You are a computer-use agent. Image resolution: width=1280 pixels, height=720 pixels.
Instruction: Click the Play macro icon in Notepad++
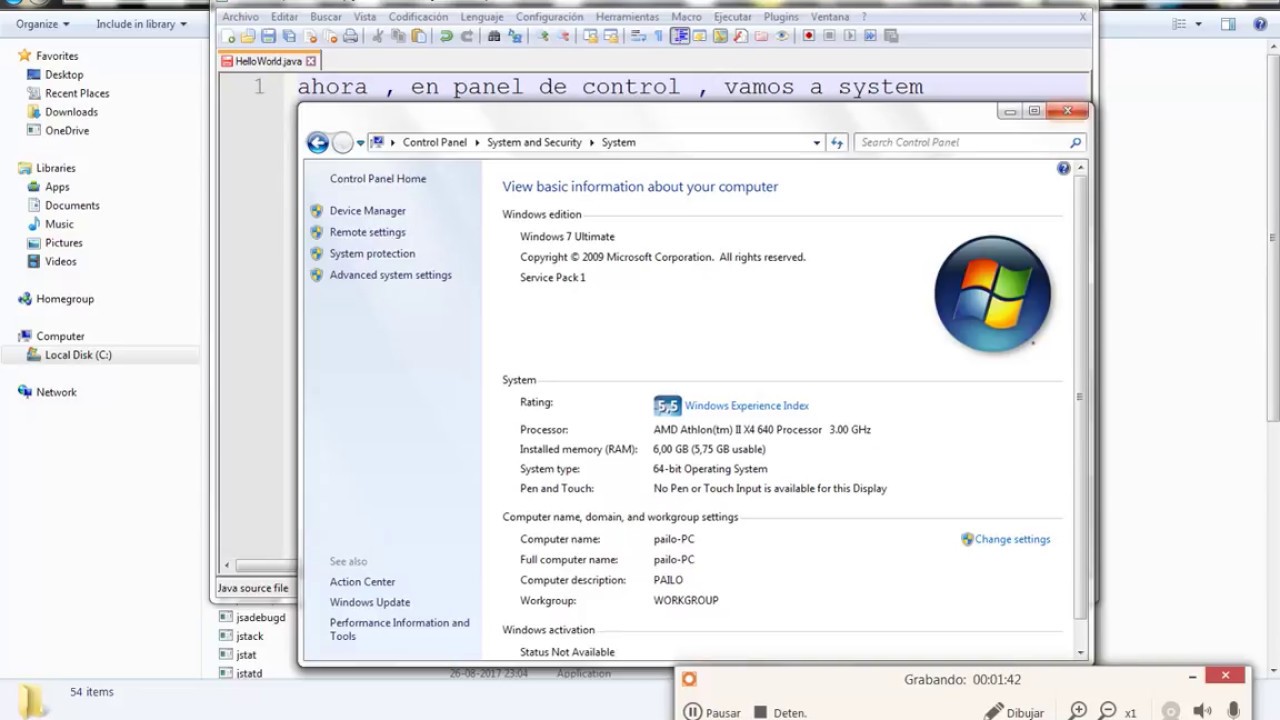tap(850, 36)
